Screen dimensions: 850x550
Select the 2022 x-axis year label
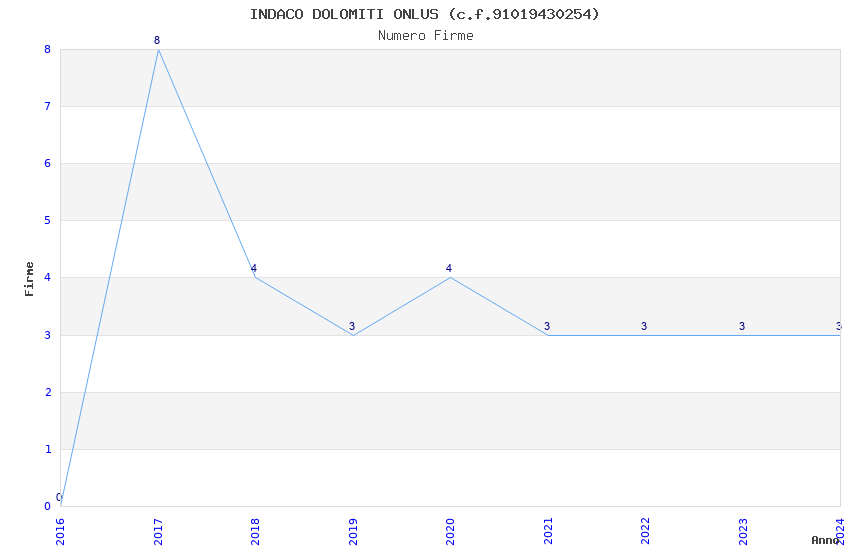click(646, 532)
